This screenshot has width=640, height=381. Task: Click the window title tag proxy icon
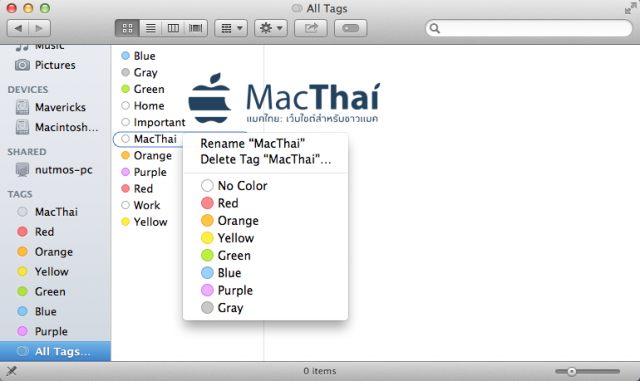(x=297, y=8)
